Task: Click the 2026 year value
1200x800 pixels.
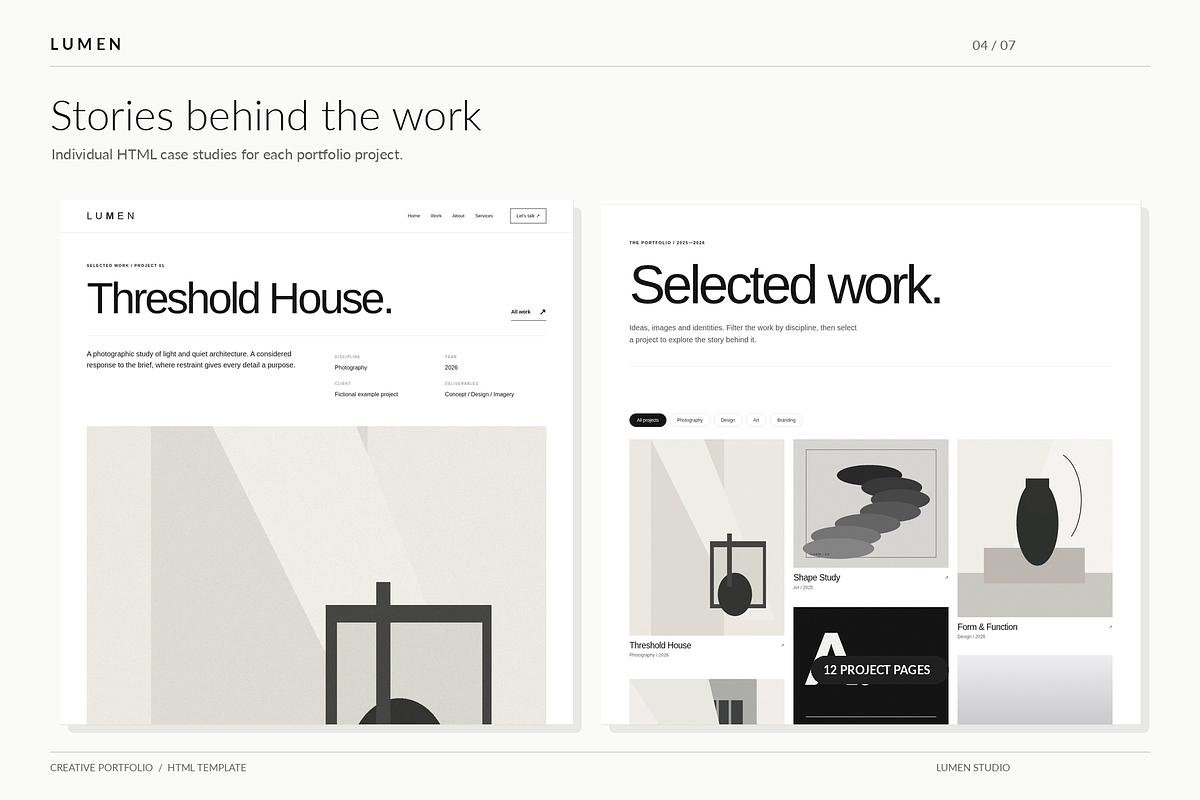Action: point(451,368)
